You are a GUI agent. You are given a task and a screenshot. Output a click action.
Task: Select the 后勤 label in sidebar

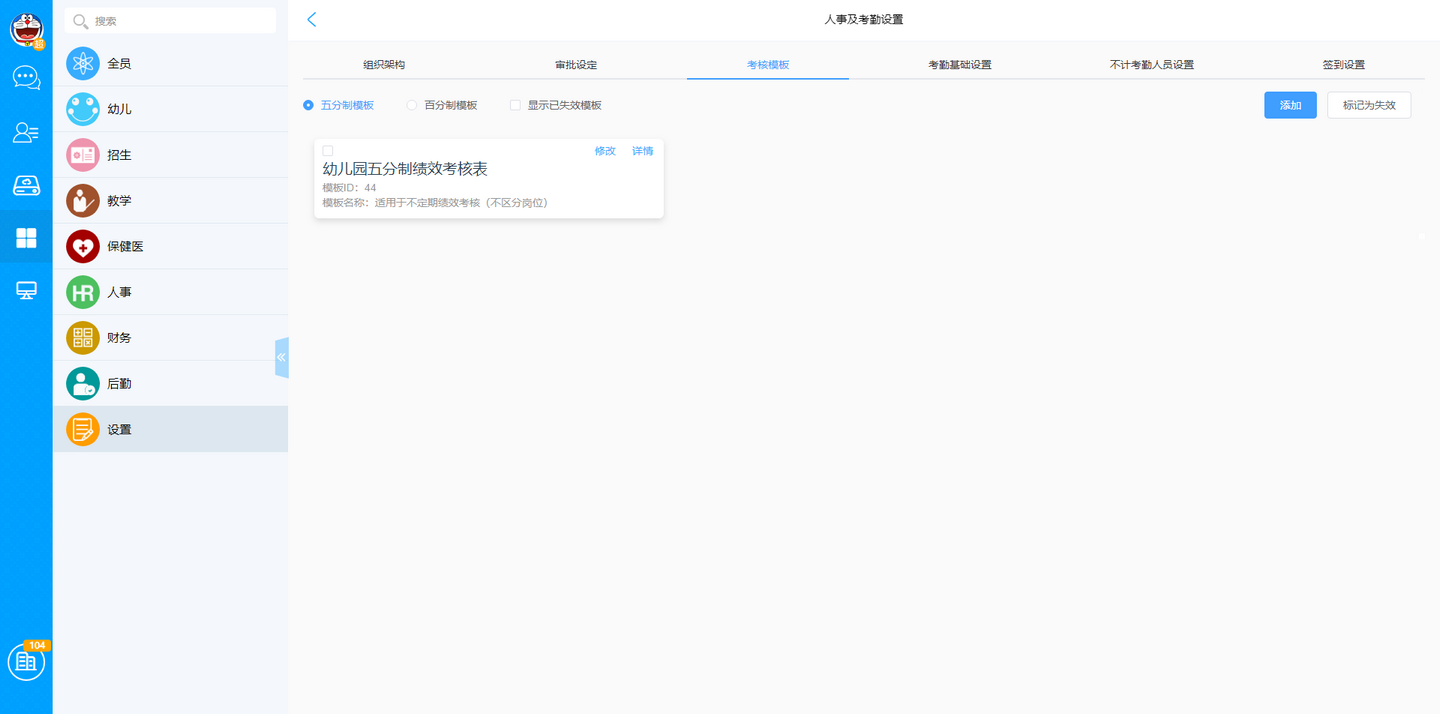pos(119,384)
